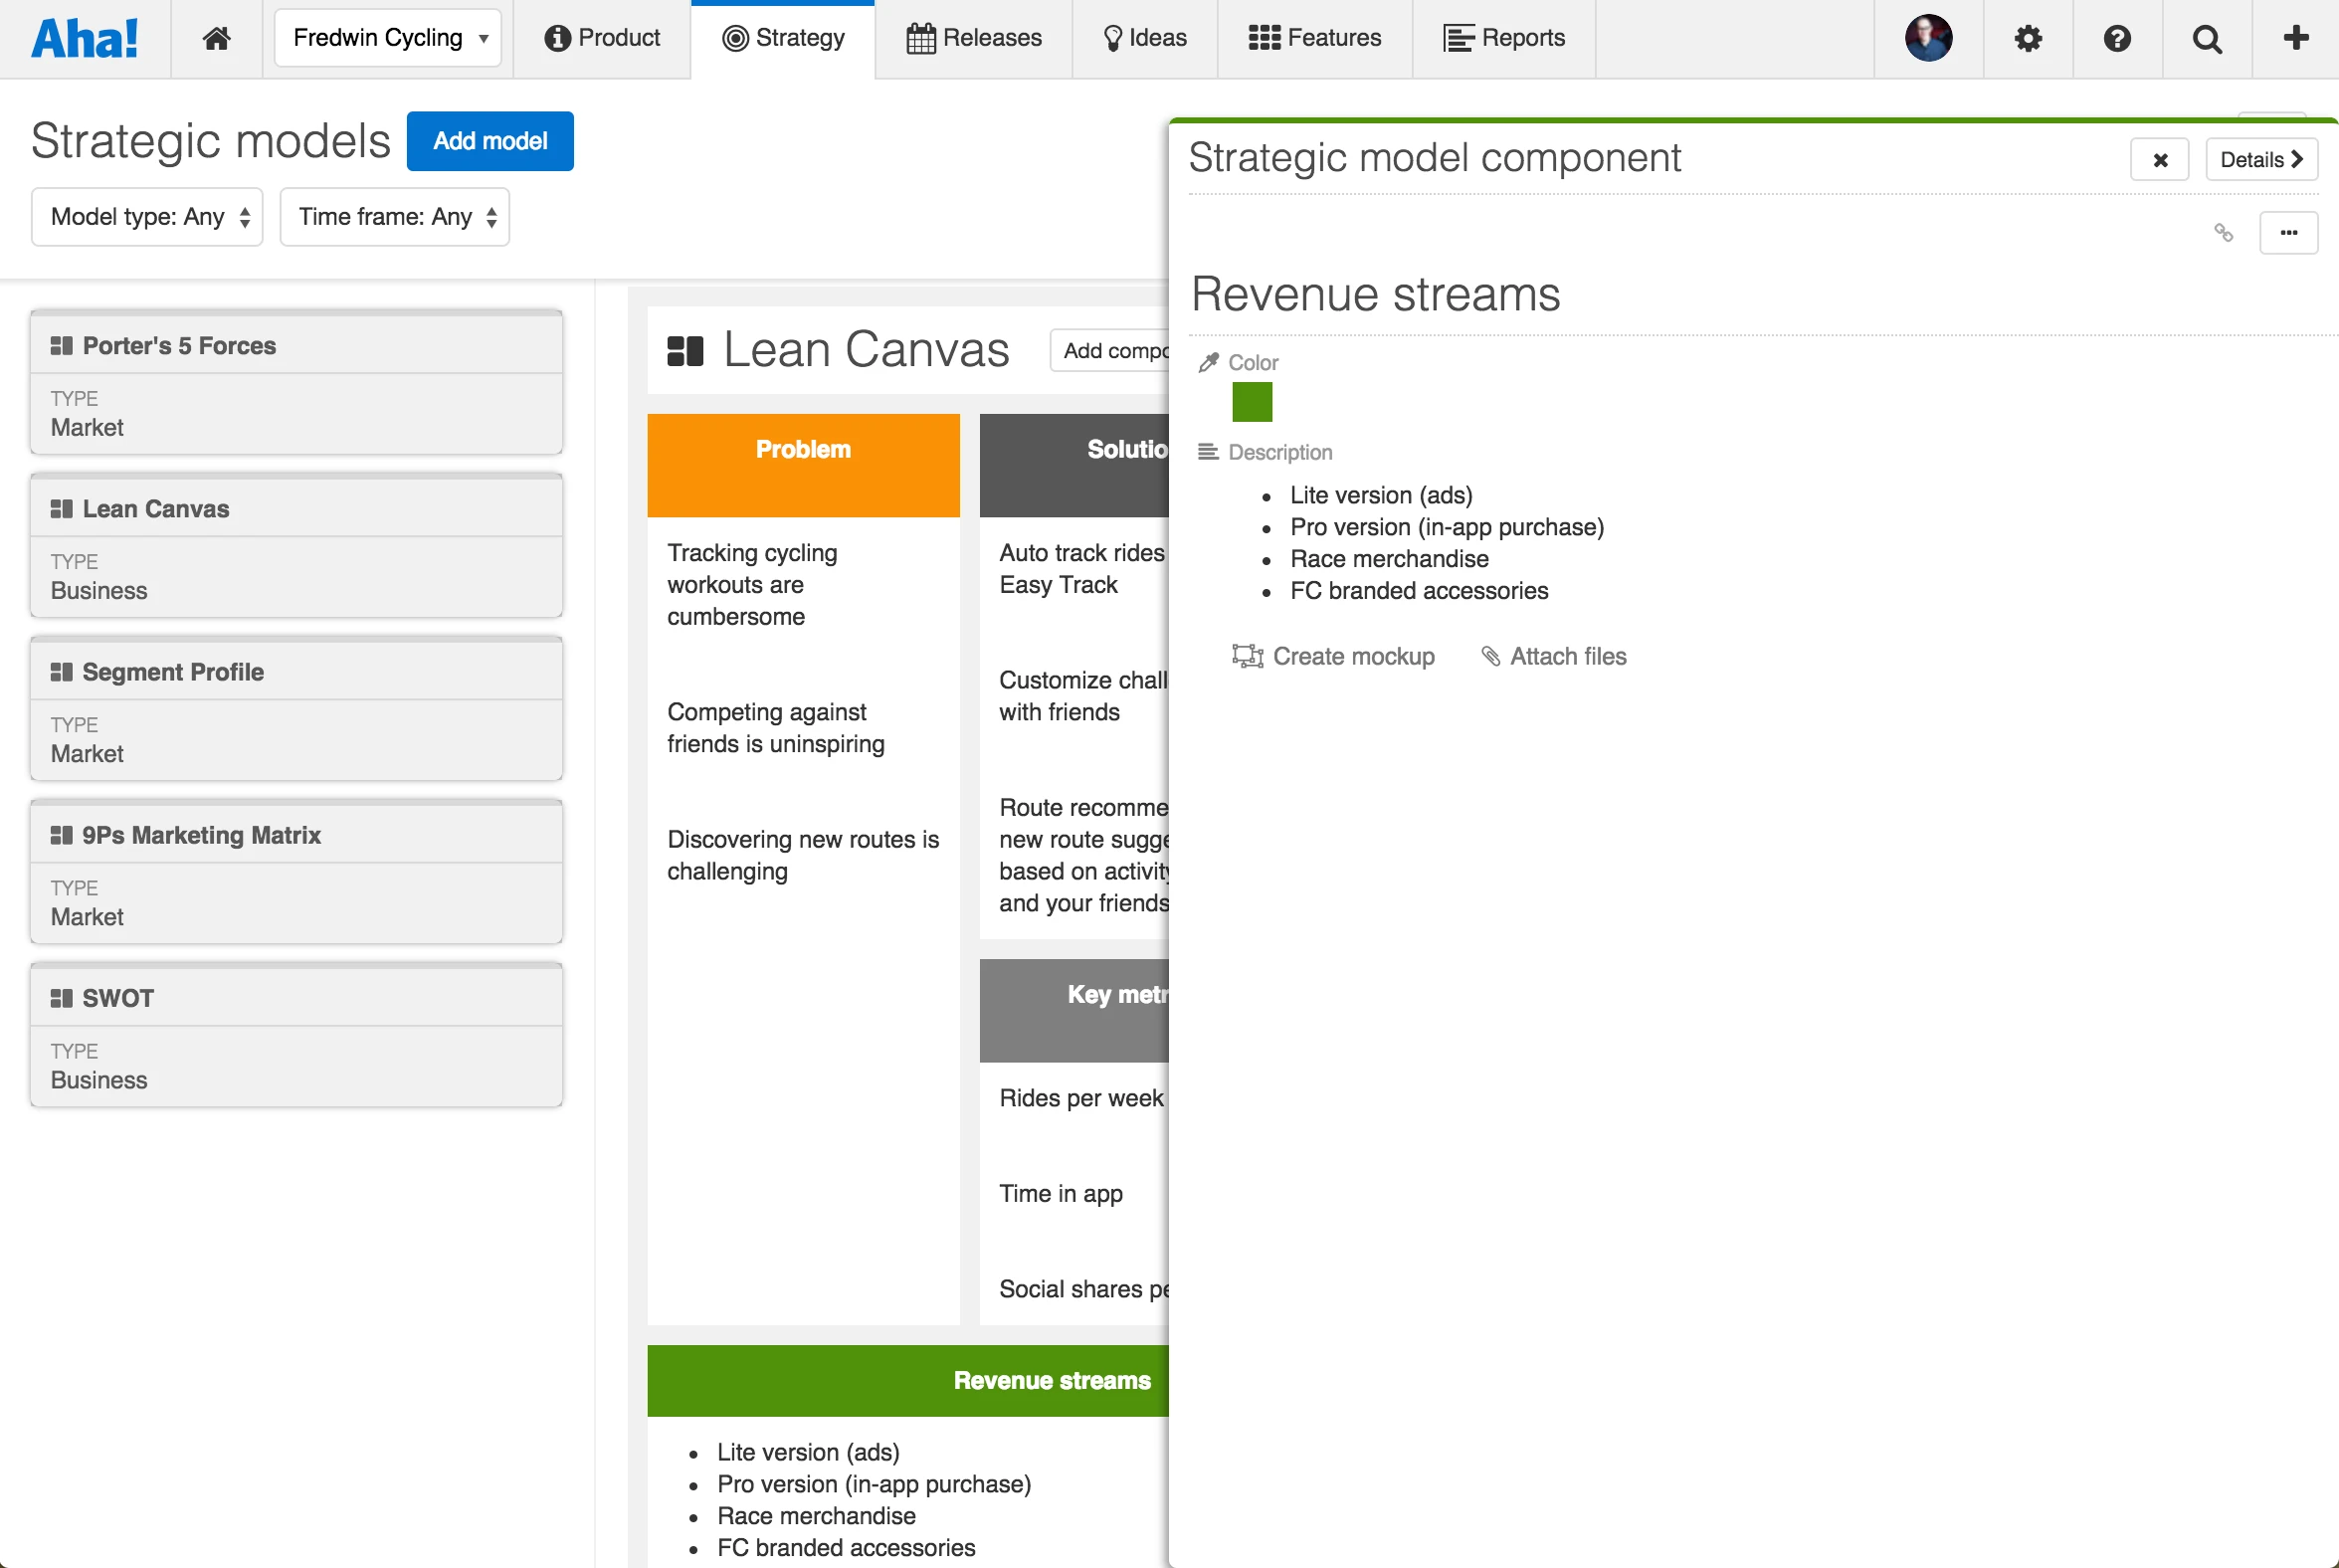
Task: Click the Add model button
Action: pos(489,141)
